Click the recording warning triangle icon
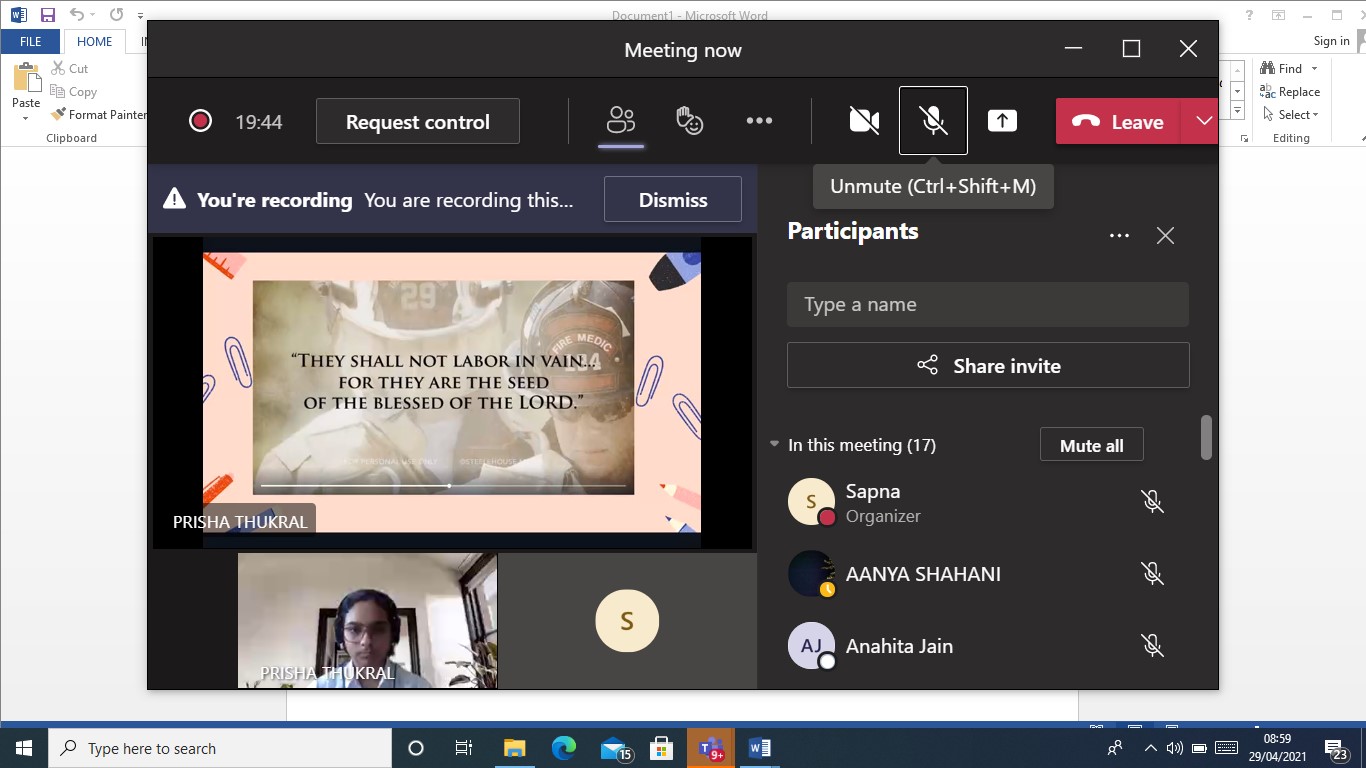The width and height of the screenshot is (1366, 768). 175,199
